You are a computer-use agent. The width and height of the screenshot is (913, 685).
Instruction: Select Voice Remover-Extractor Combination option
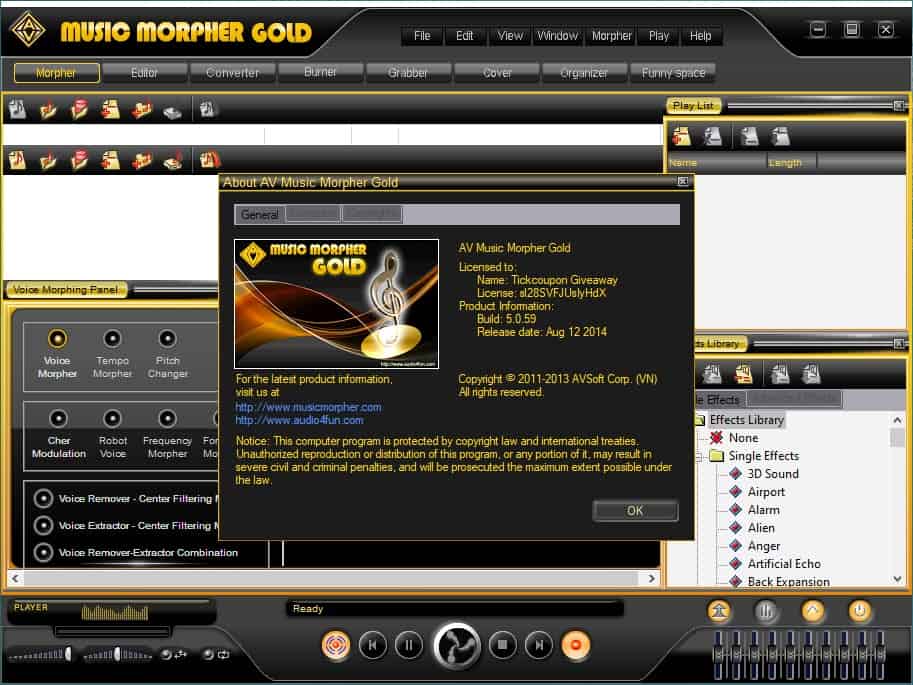pos(43,552)
